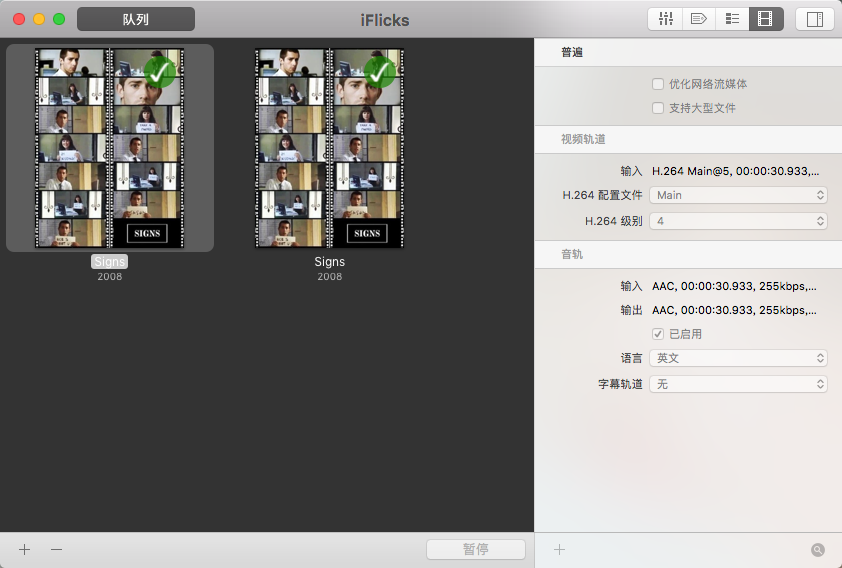
Task: Toggle the 已启用 audio track checkbox
Action: [658, 334]
